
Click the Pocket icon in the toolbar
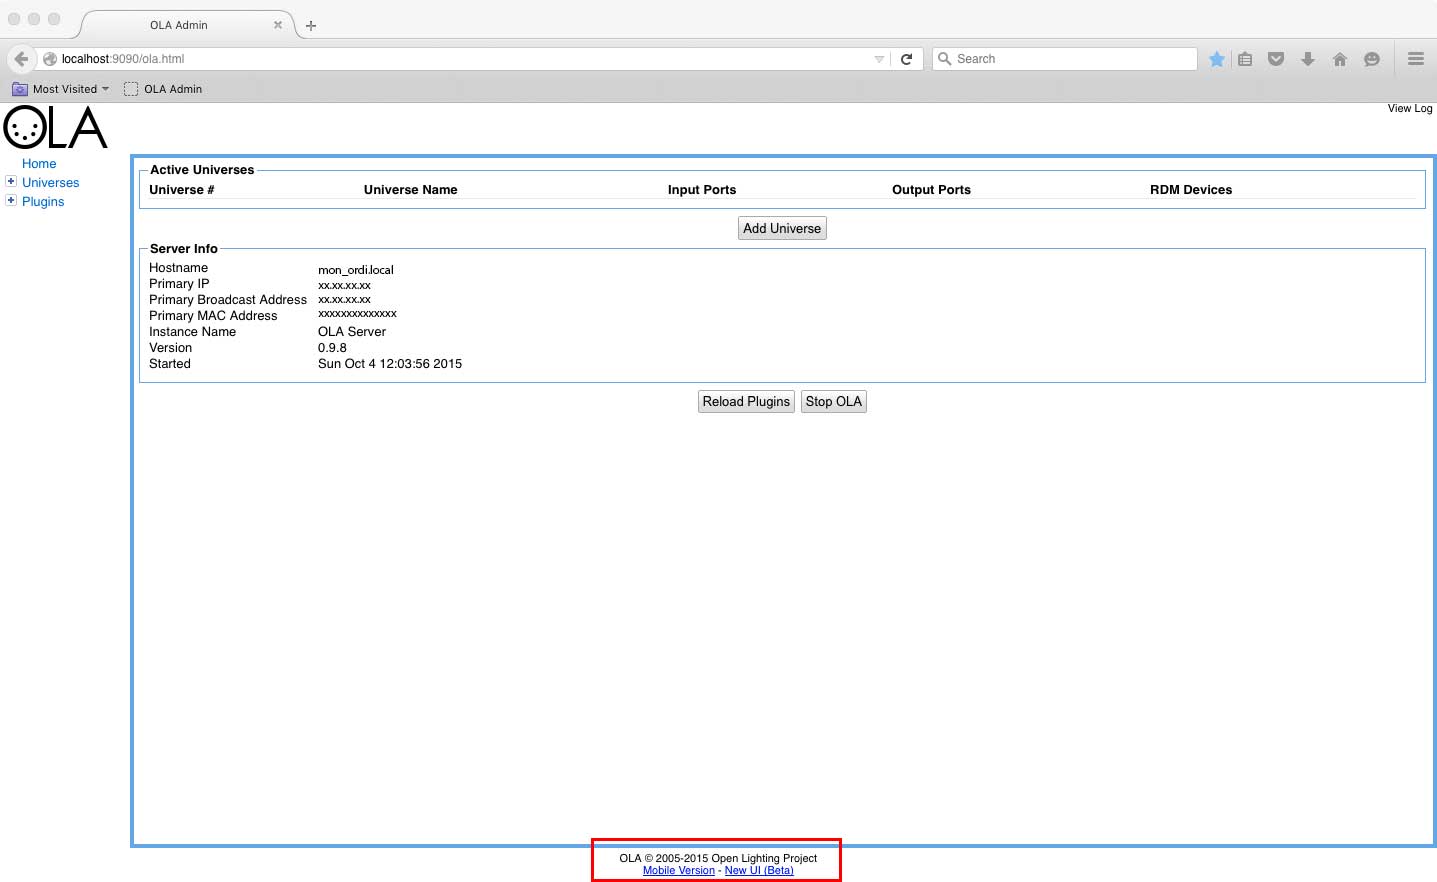tap(1276, 59)
